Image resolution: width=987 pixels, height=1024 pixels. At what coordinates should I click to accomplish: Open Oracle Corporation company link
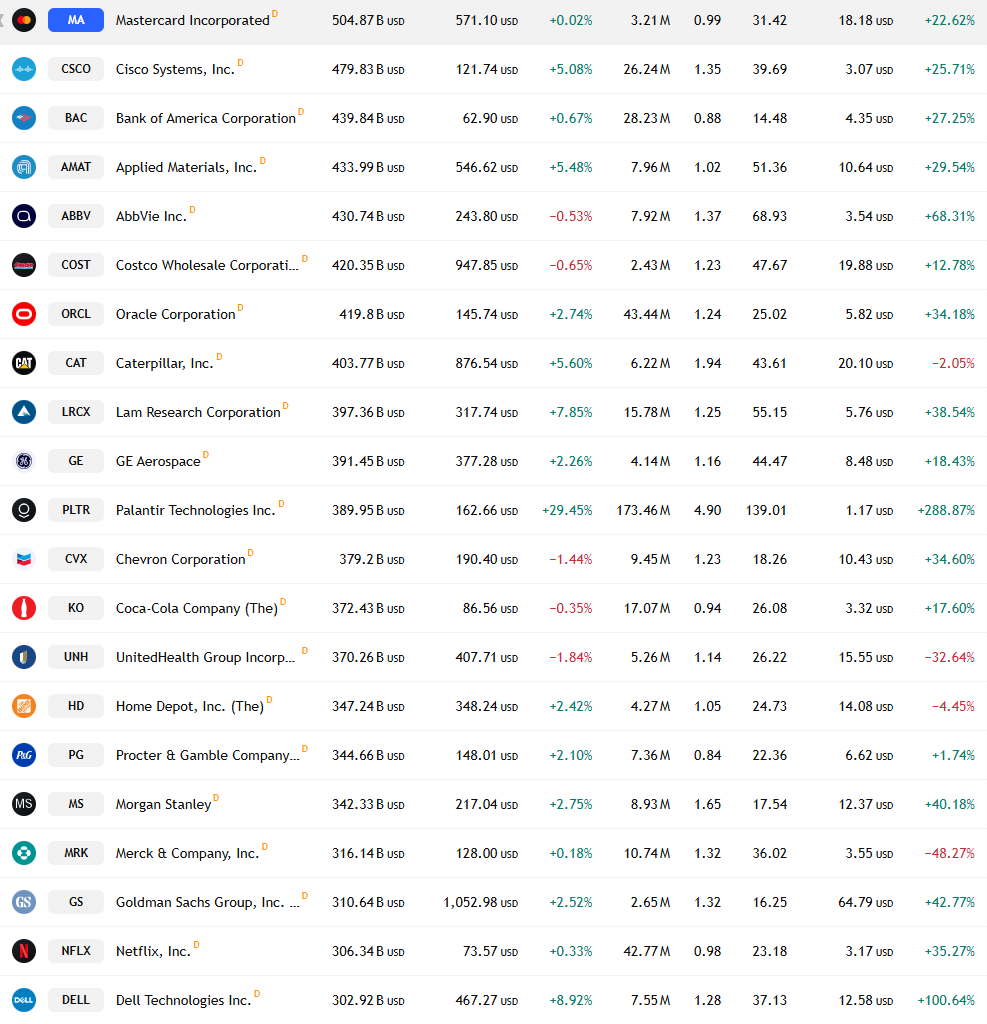175,314
